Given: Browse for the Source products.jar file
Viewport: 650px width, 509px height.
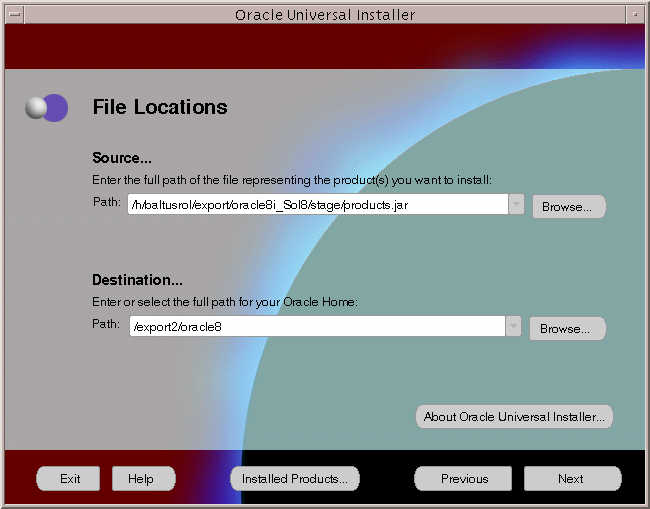Looking at the screenshot, I should pyautogui.click(x=568, y=206).
